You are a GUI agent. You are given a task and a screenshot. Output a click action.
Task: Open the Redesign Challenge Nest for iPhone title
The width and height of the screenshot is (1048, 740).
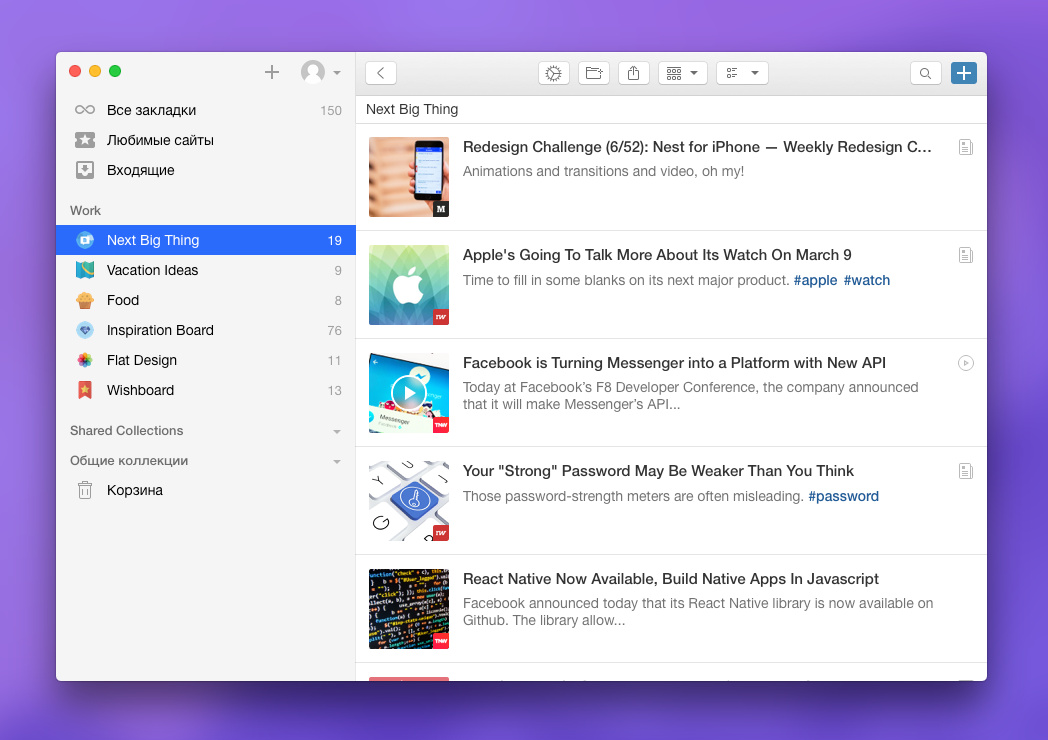(697, 147)
